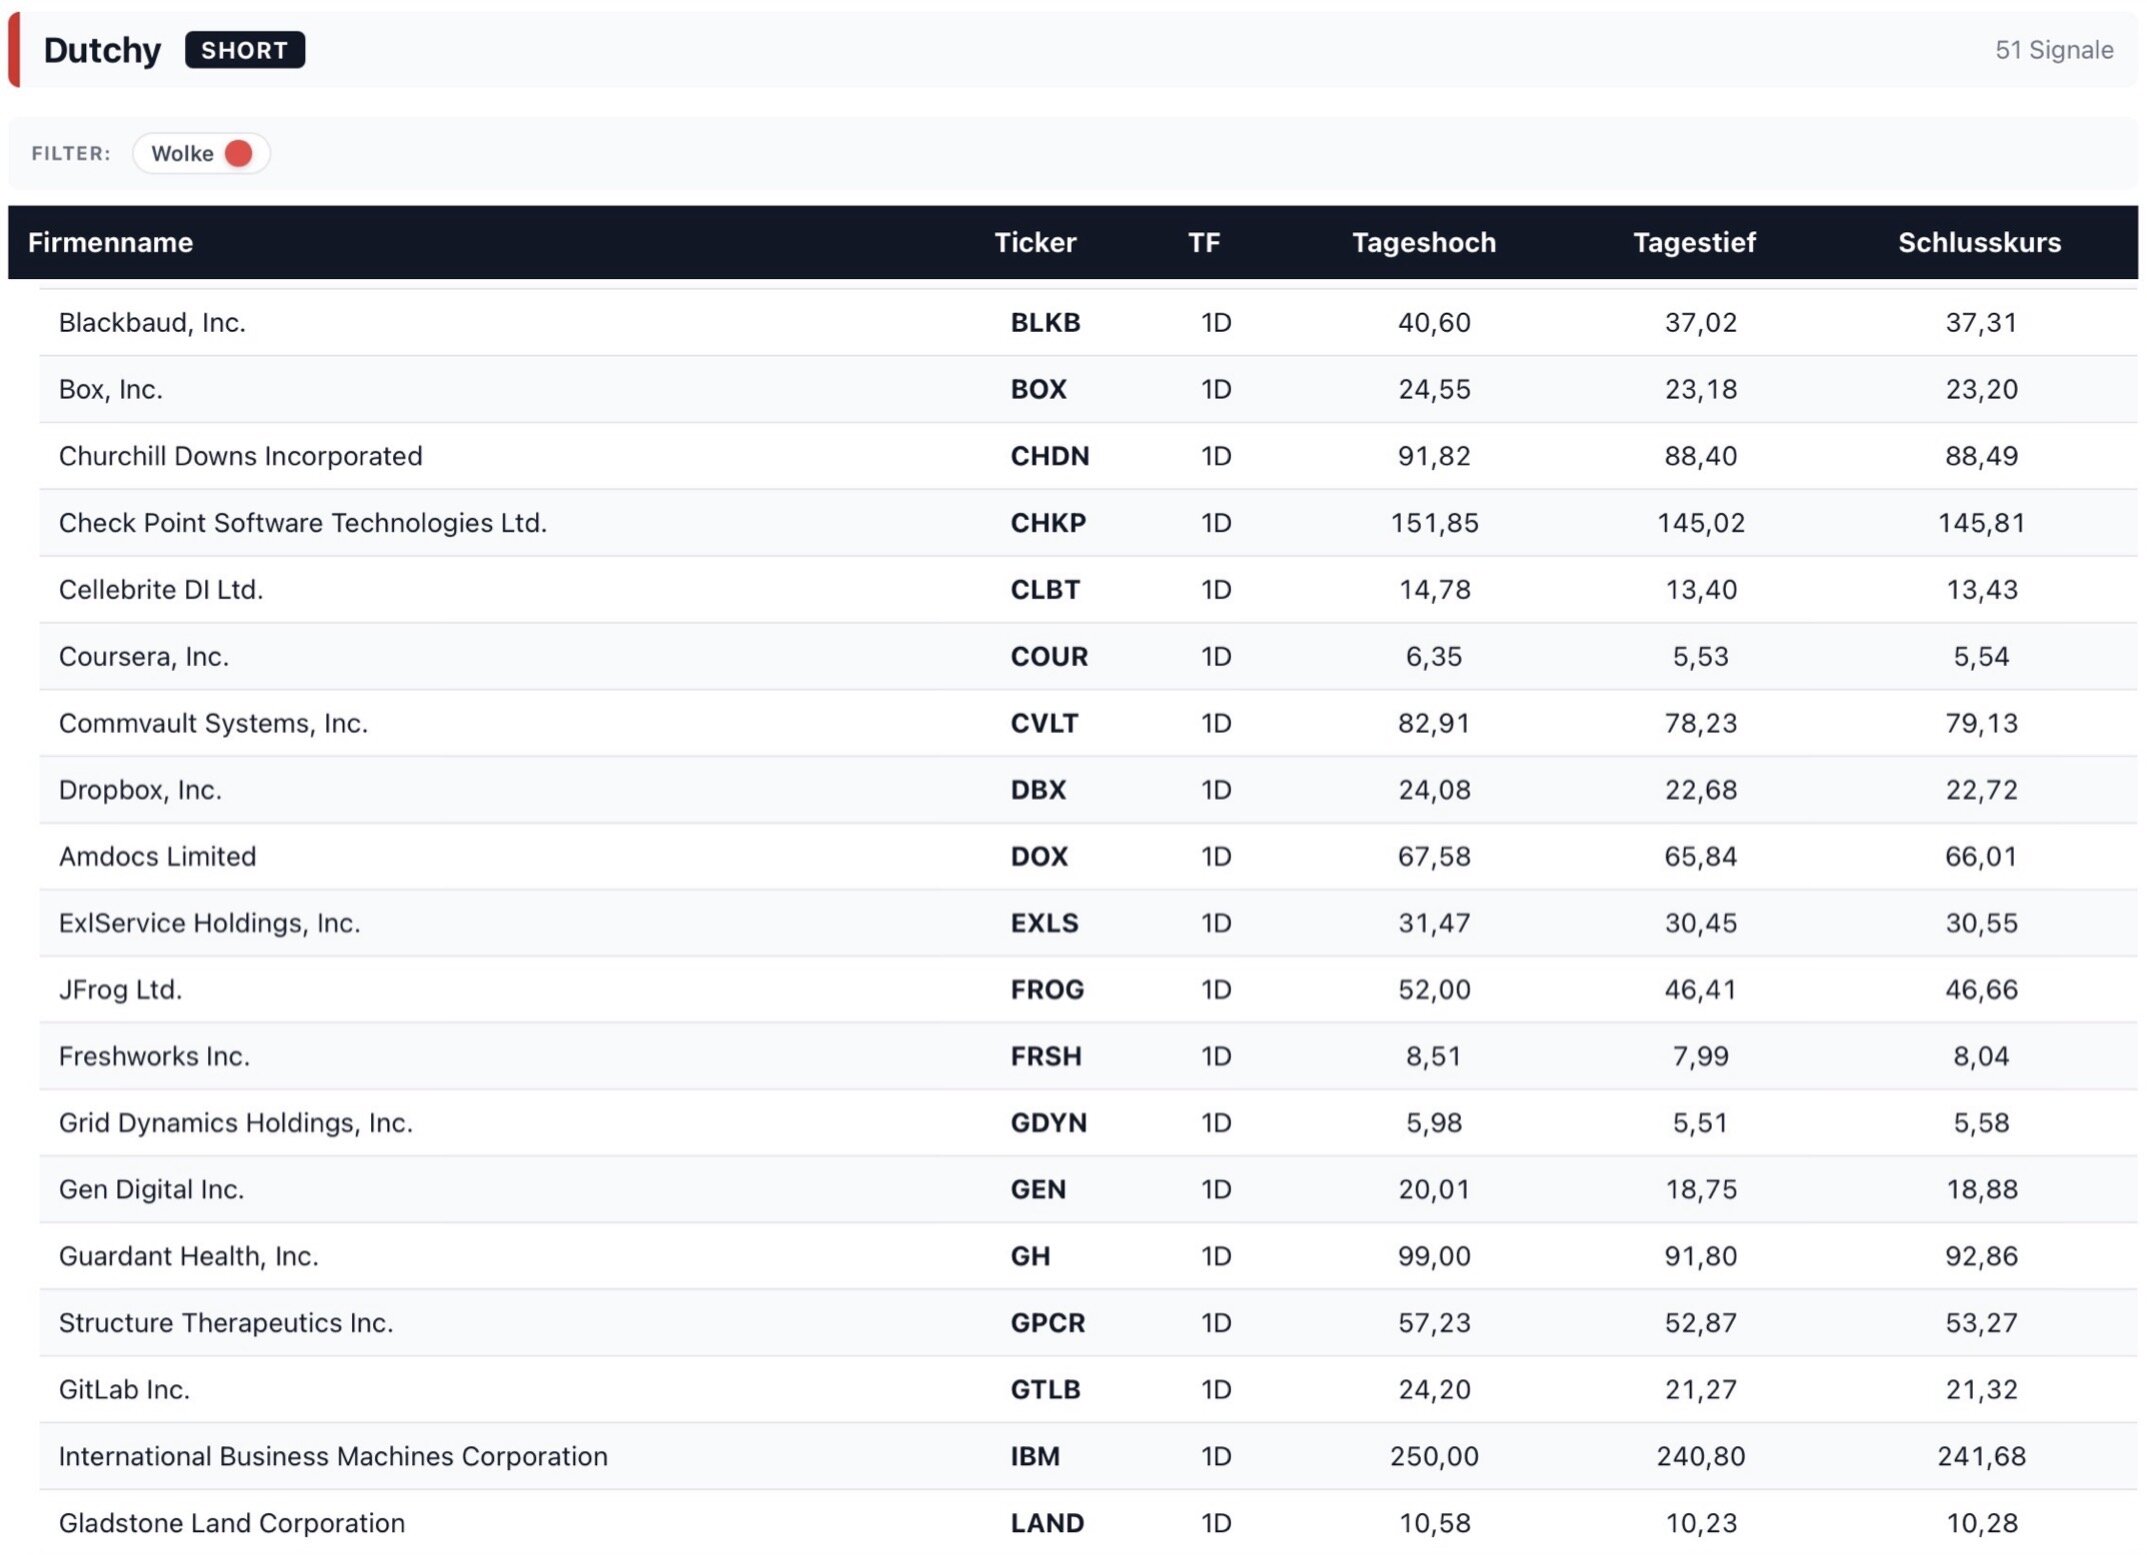
Task: Click the Tagestief column header
Action: click(x=1694, y=242)
